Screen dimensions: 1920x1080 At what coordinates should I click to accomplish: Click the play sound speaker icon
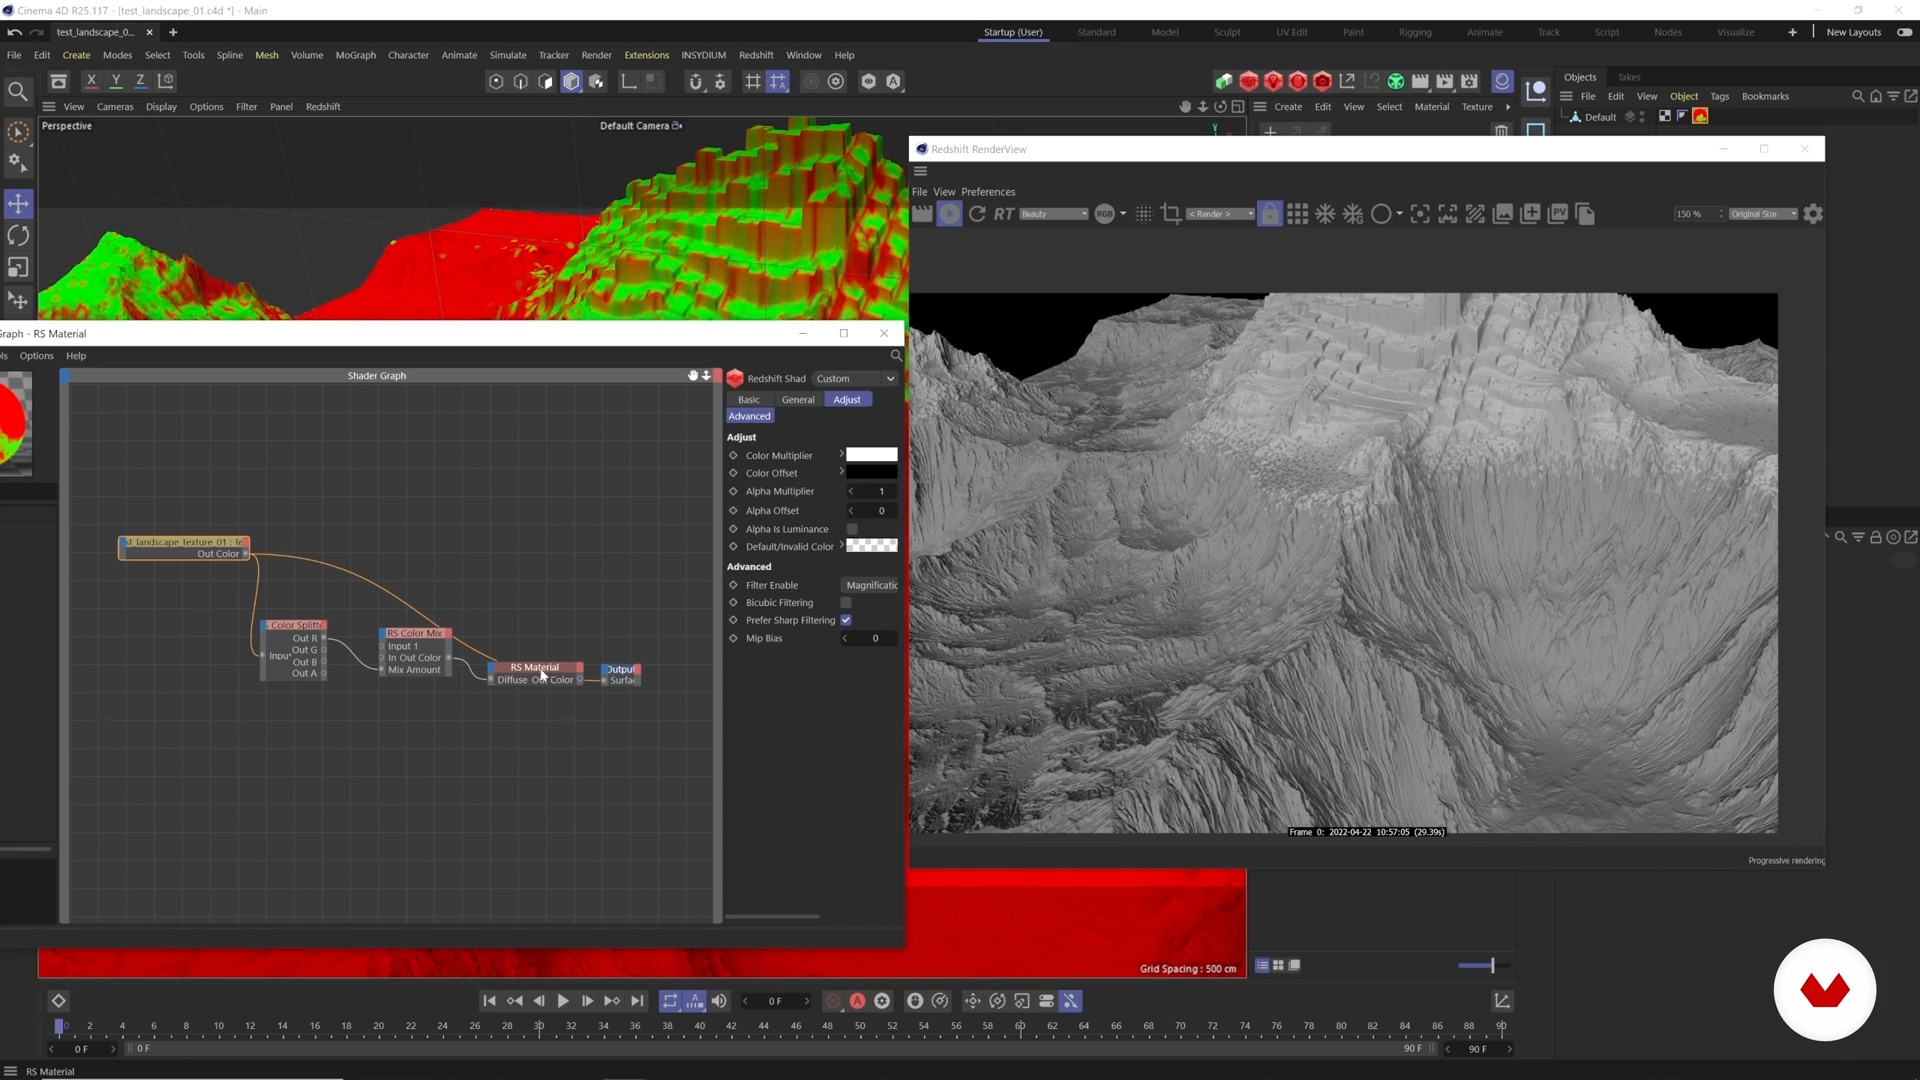pyautogui.click(x=719, y=1001)
